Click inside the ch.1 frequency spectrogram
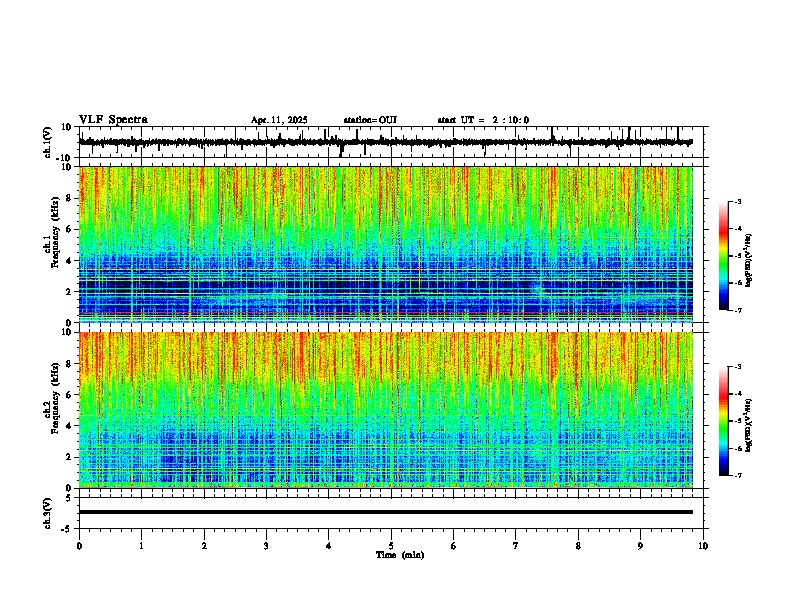The height and width of the screenshot is (612, 792). pyautogui.click(x=386, y=244)
